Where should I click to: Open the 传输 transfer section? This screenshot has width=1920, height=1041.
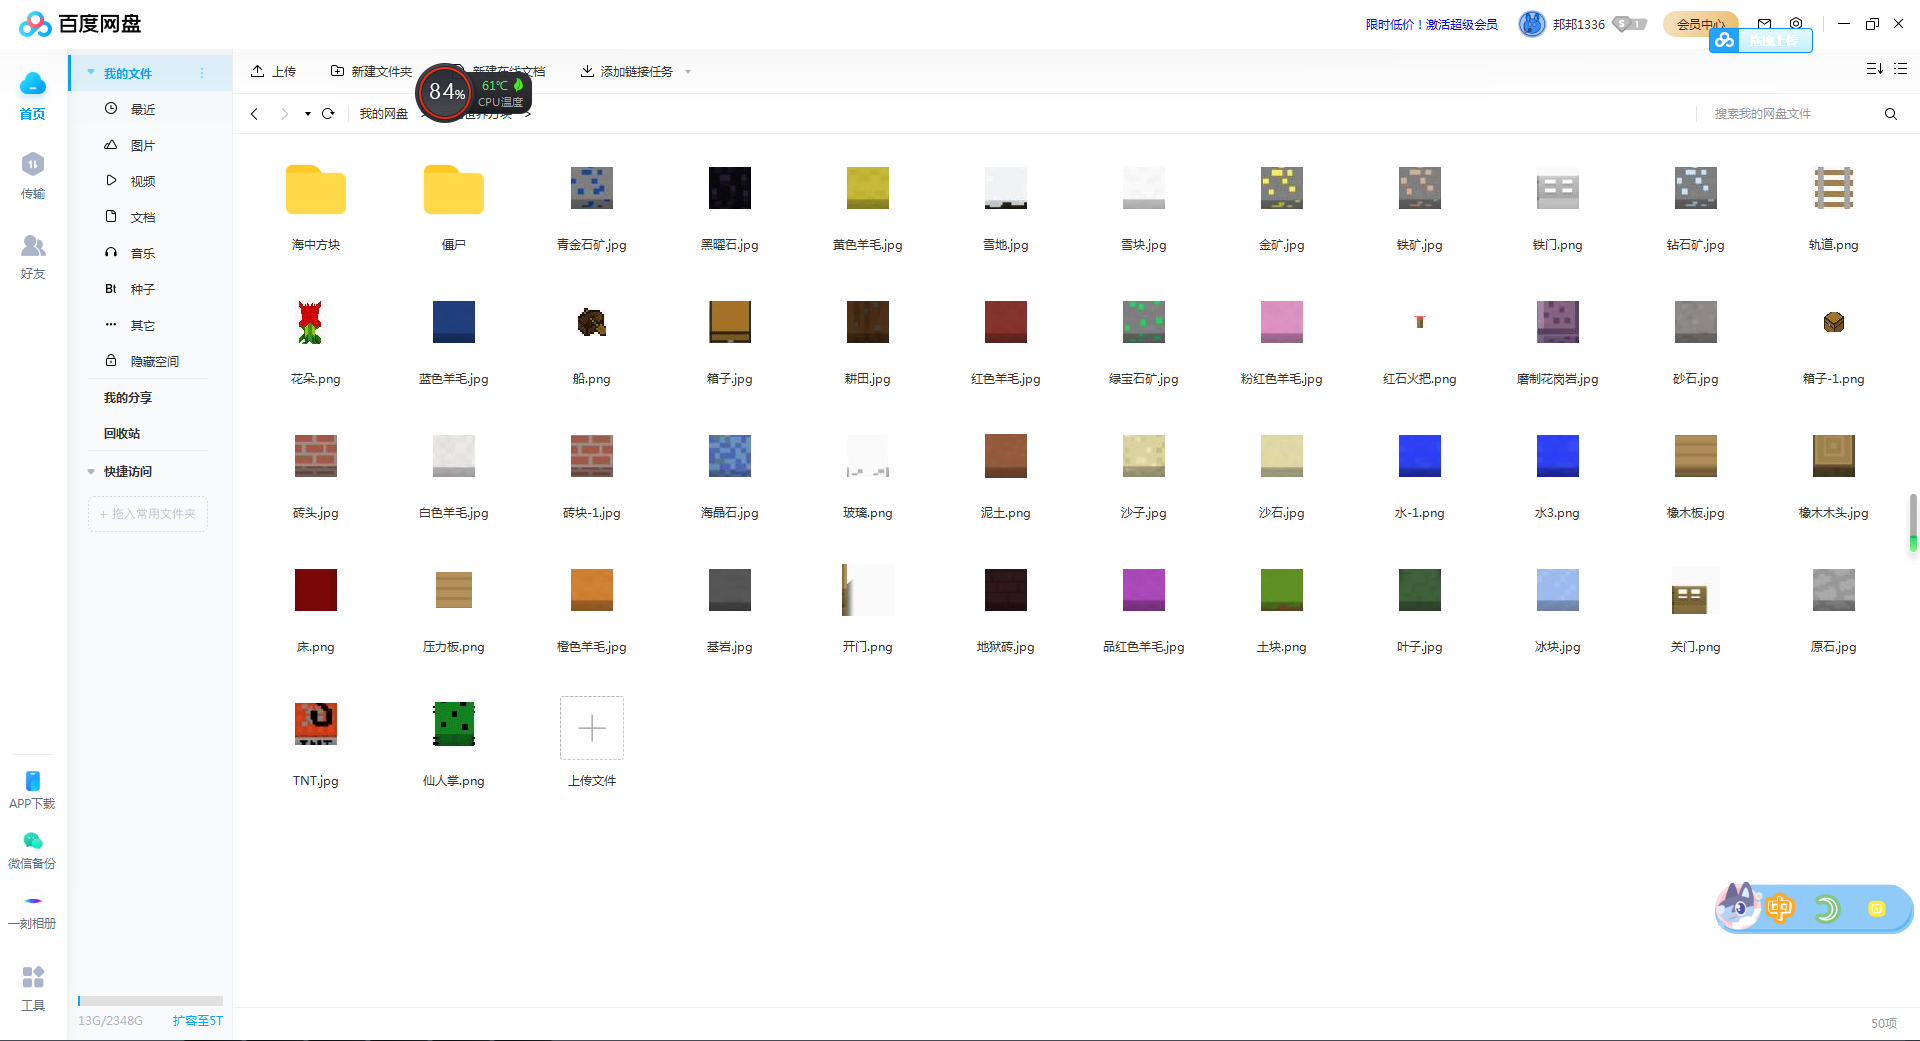[33, 176]
